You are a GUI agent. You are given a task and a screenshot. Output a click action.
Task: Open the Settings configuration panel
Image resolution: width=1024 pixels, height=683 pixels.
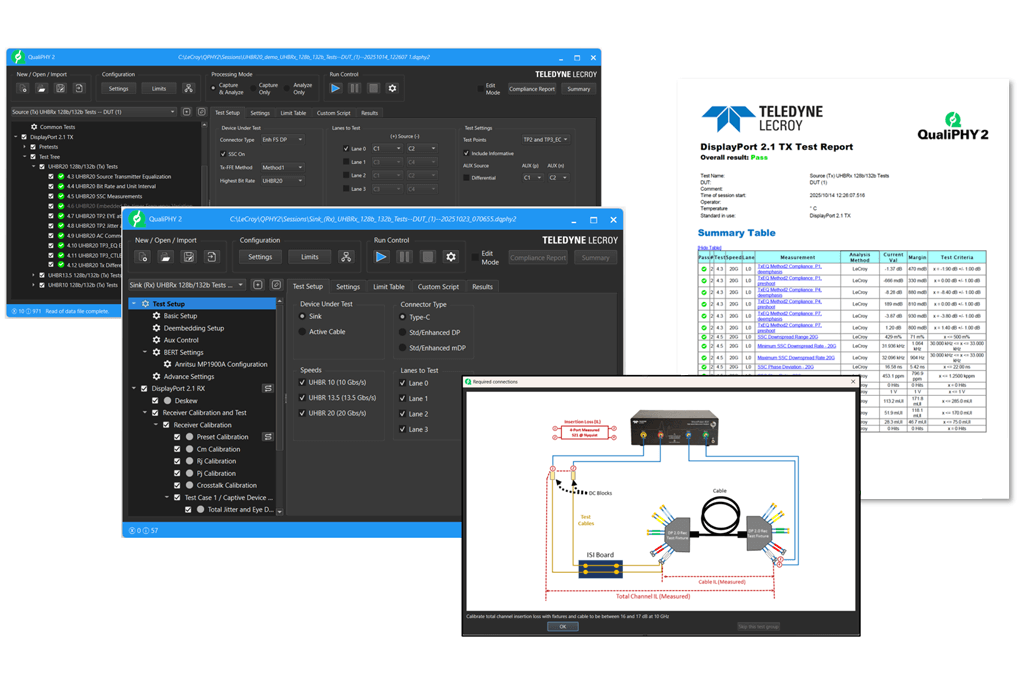click(260, 256)
